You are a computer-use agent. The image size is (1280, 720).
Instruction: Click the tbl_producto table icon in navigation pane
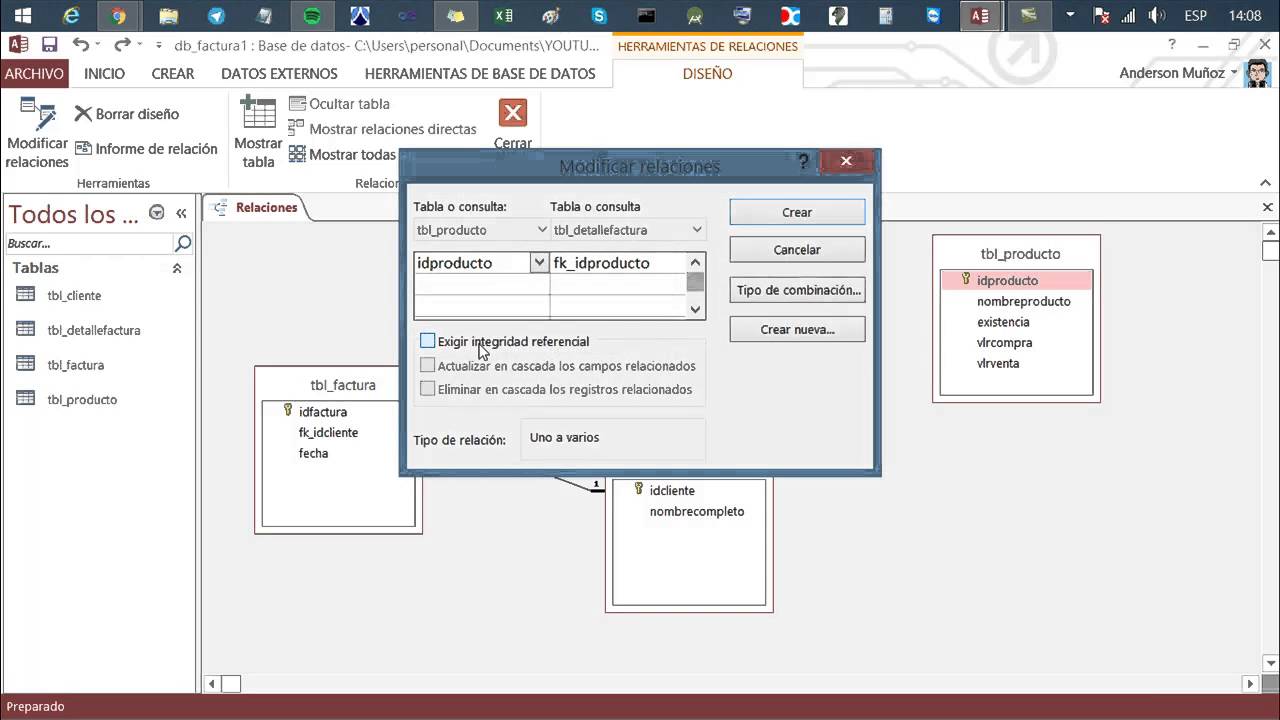click(26, 399)
